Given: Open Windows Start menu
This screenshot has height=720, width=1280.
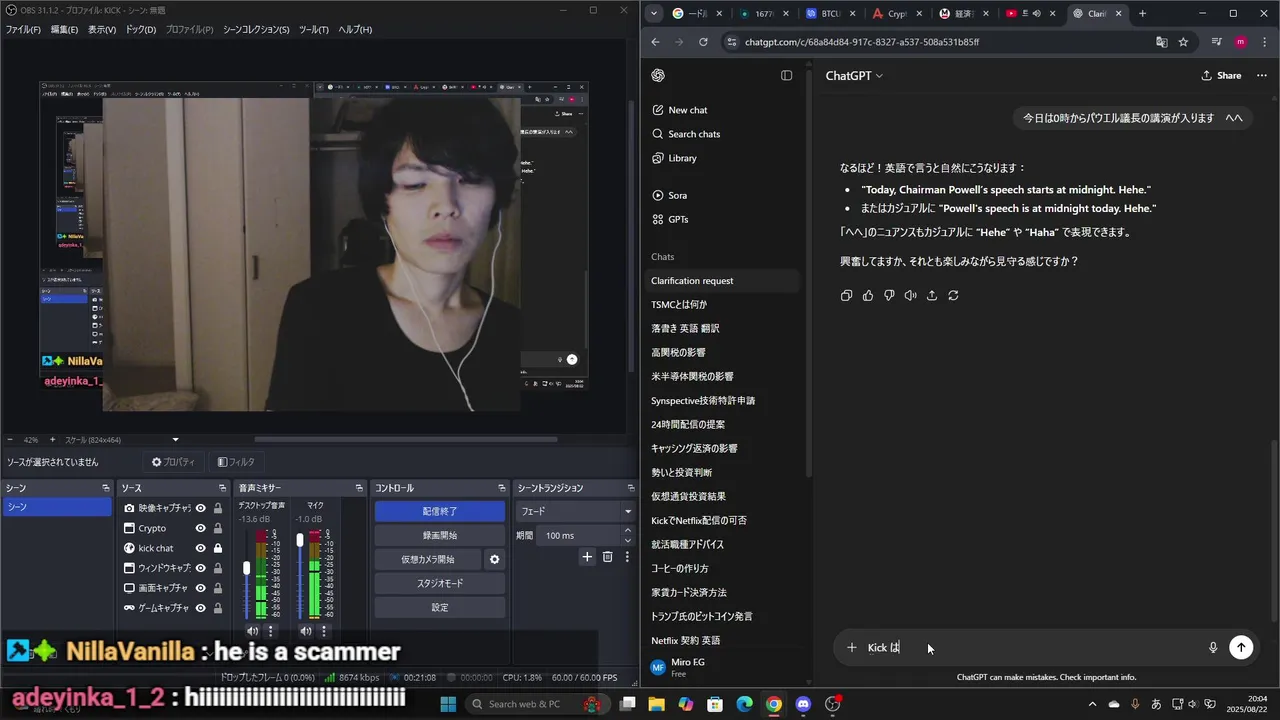Looking at the screenshot, I should click(448, 704).
